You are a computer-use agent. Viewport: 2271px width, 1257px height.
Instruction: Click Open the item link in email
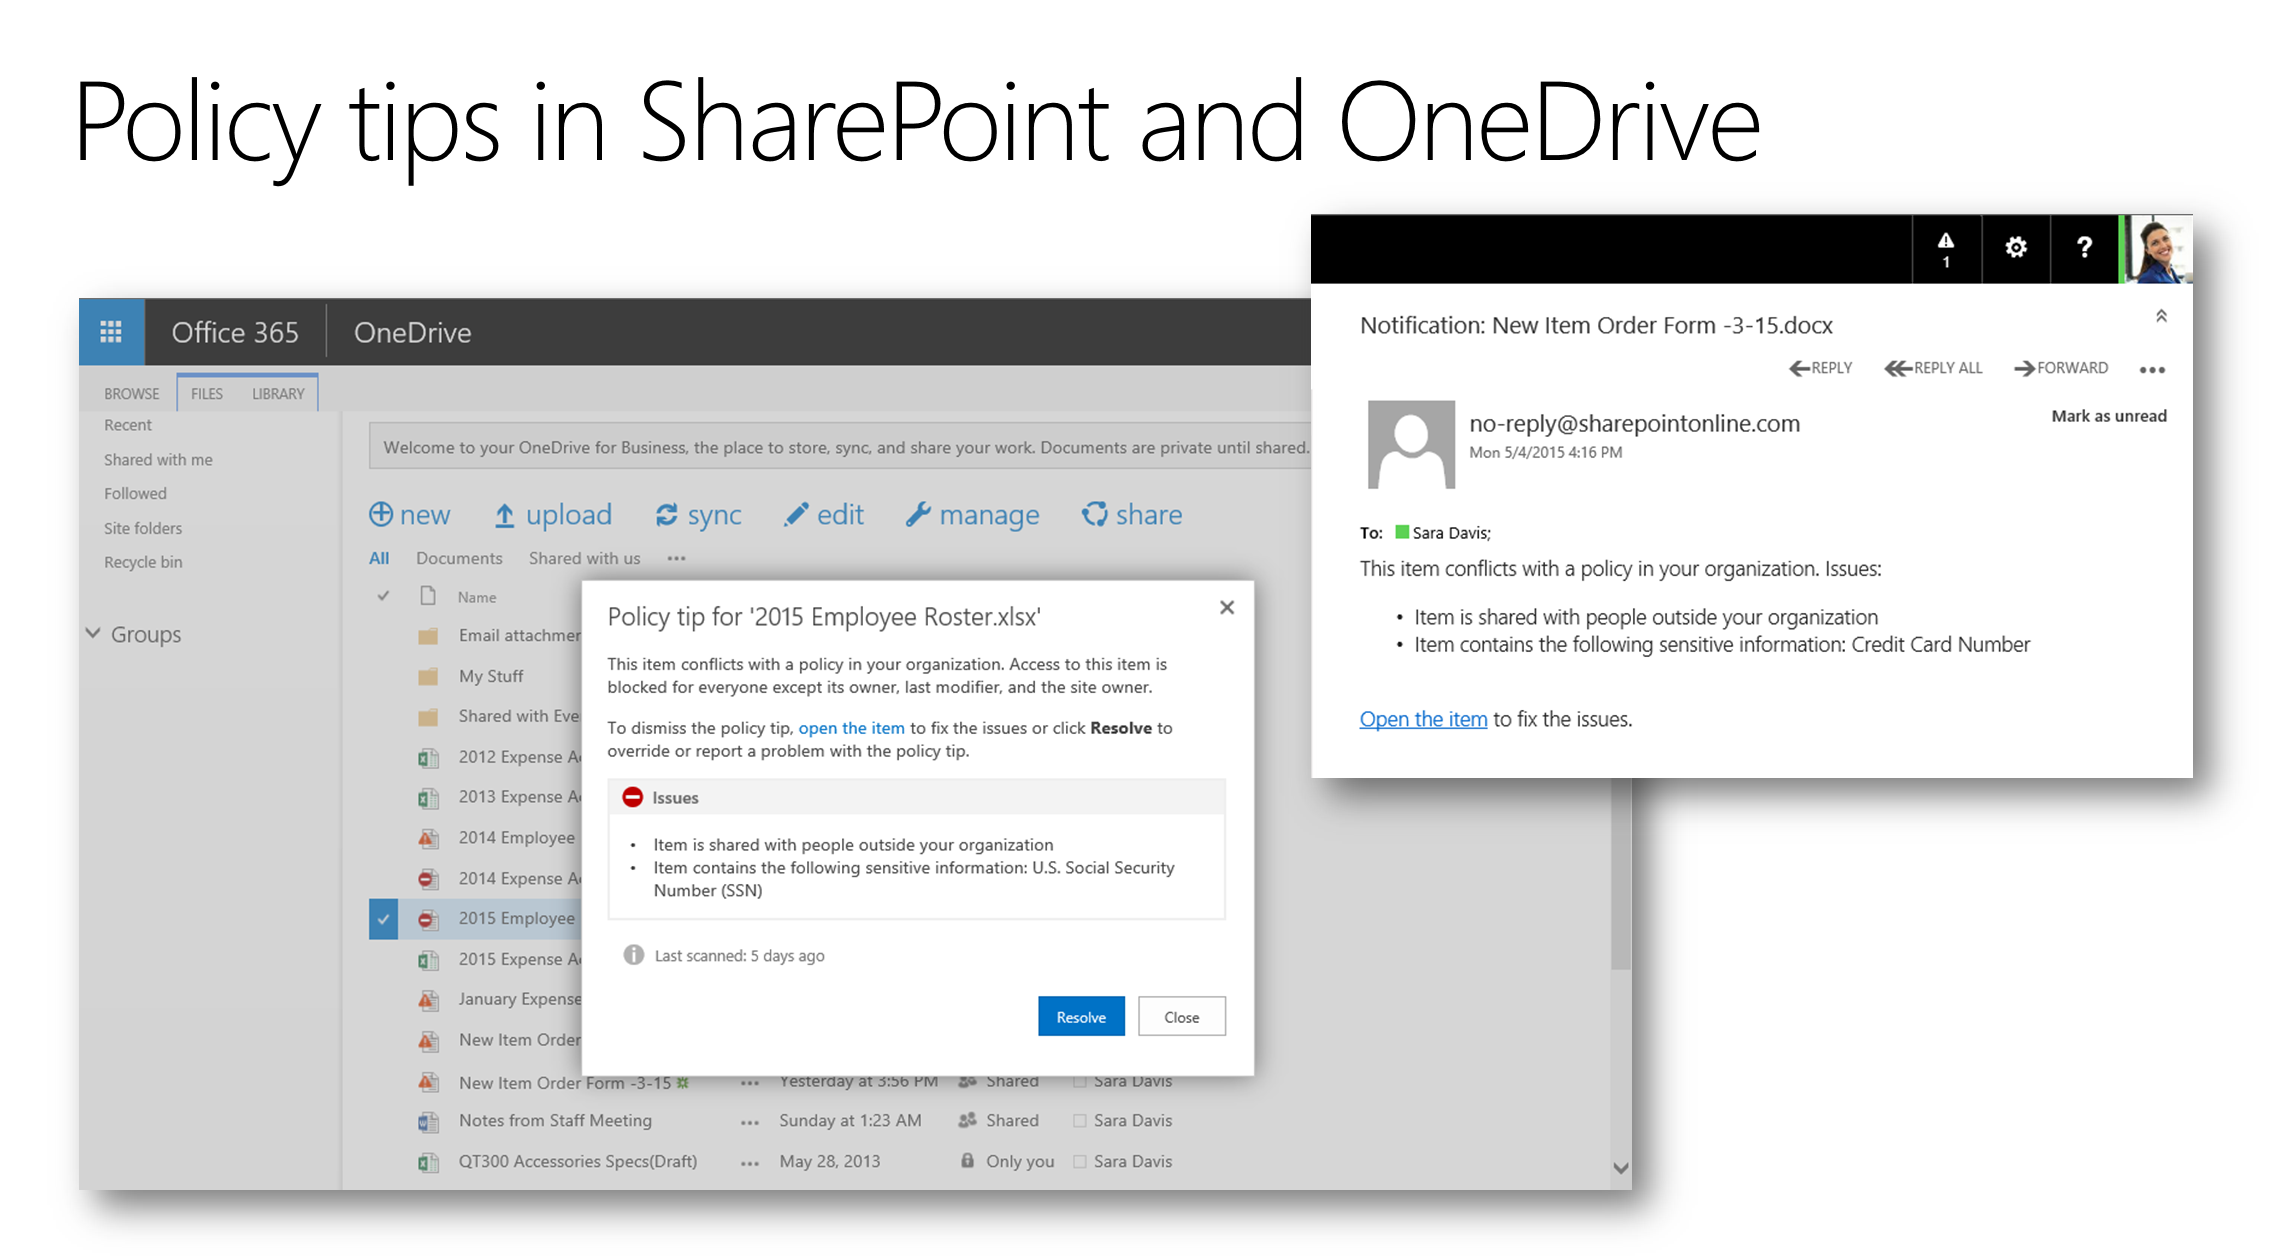[1422, 719]
